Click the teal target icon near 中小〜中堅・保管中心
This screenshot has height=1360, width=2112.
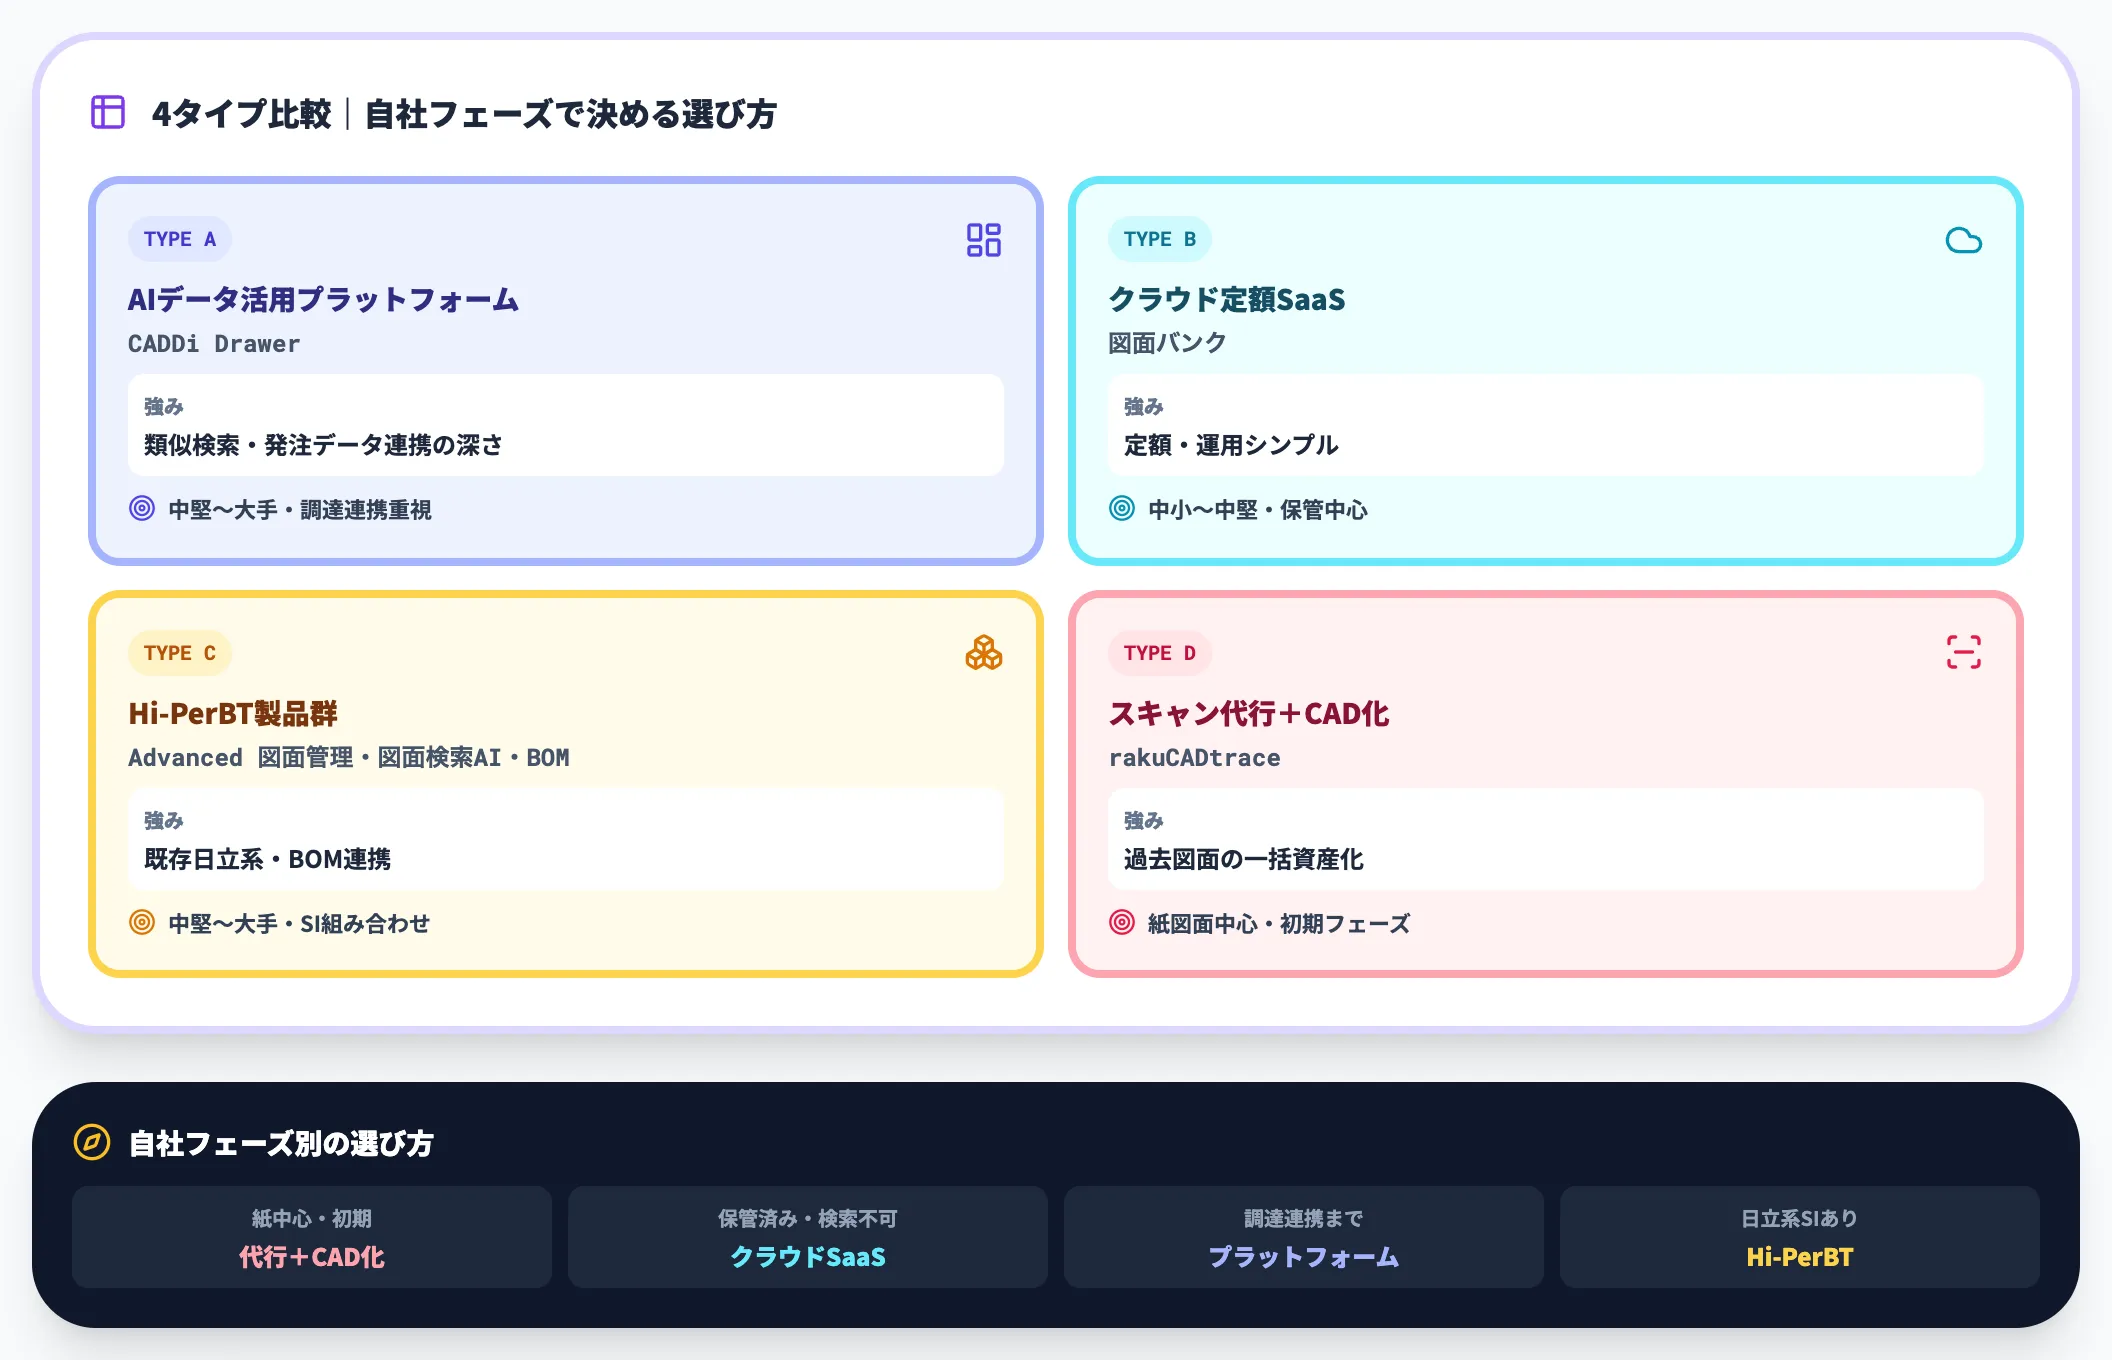(x=1123, y=510)
